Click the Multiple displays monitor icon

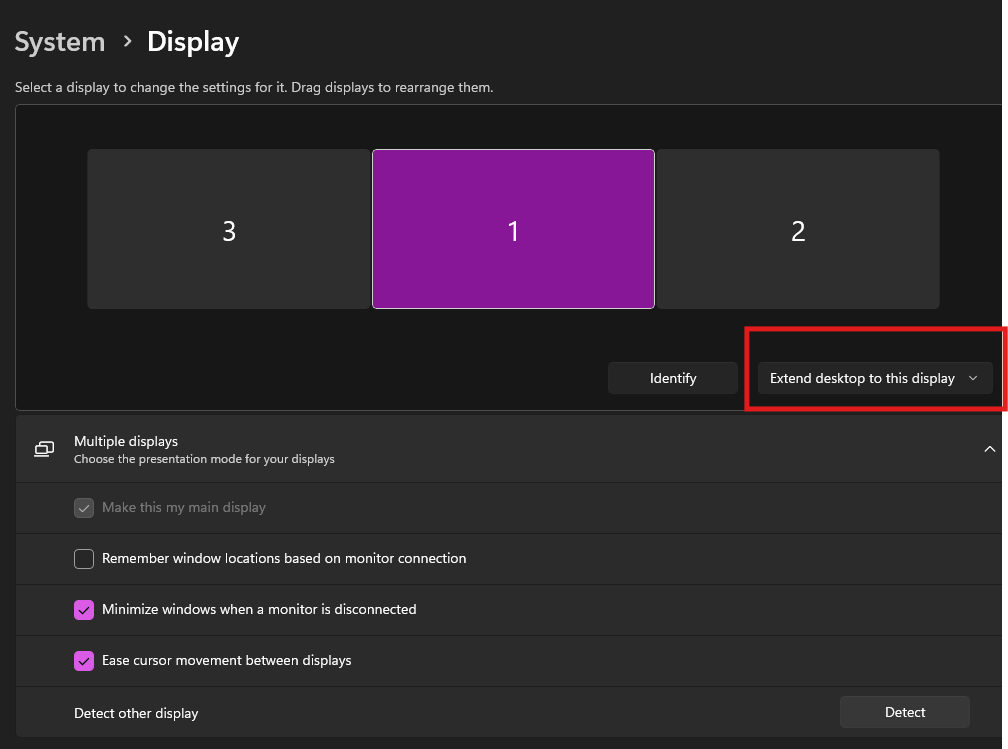click(x=44, y=449)
